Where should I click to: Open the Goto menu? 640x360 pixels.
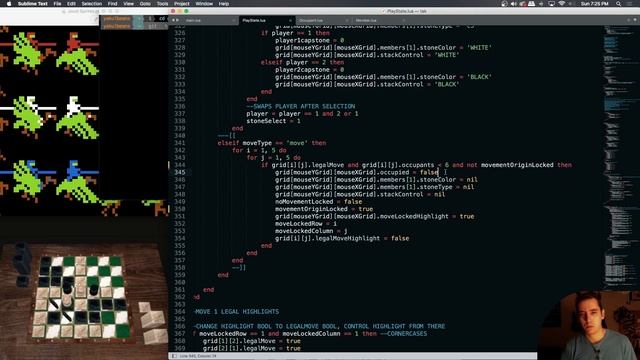145,4
